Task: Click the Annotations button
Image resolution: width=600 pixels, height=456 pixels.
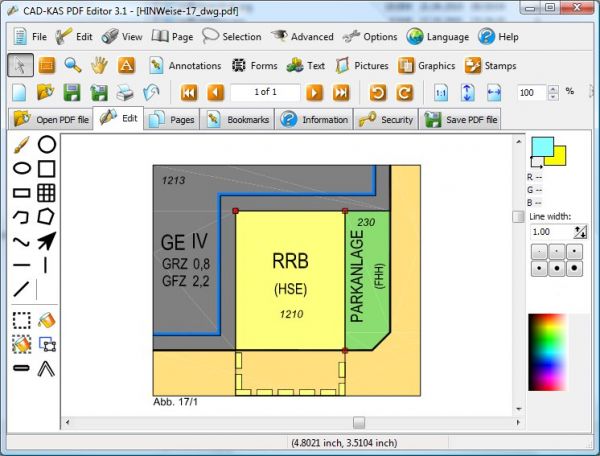Action: tap(185, 66)
